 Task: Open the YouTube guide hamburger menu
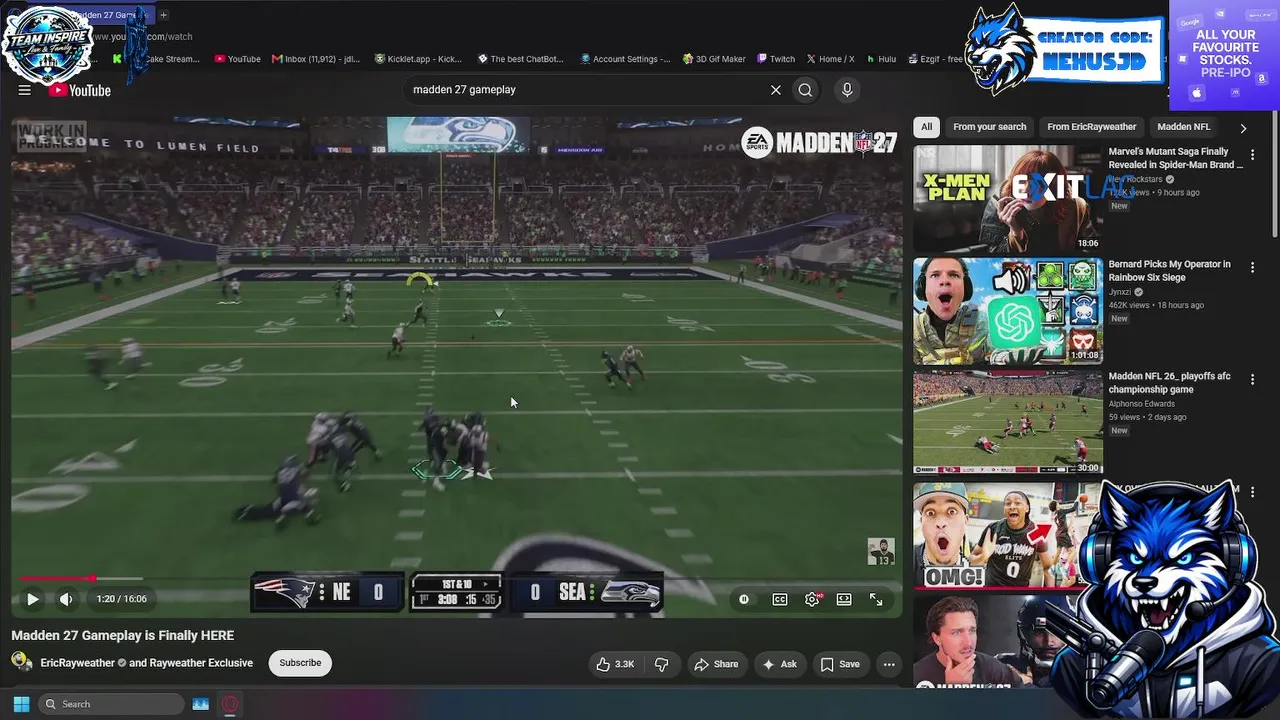[24, 90]
